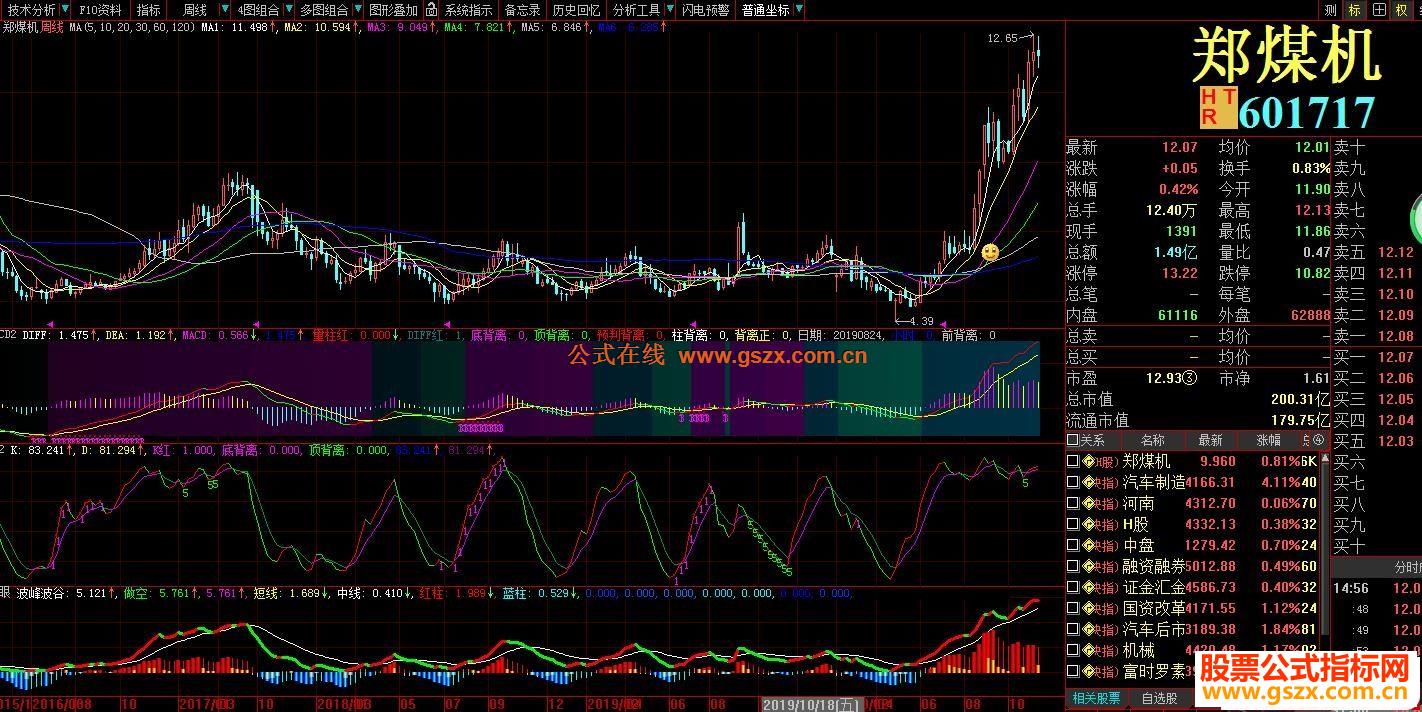The height and width of the screenshot is (712, 1422).
Task: Click the 分时 tab header at right
Action: tap(1408, 567)
